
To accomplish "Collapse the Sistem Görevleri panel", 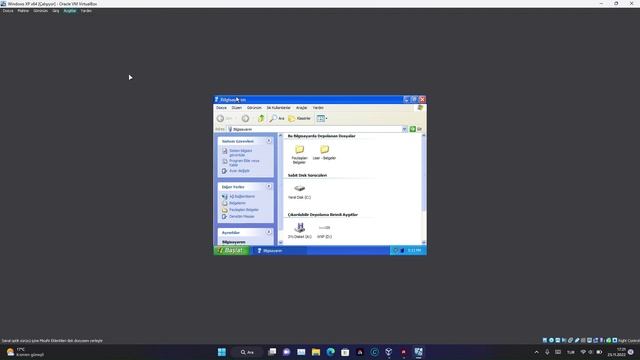I will point(269,141).
